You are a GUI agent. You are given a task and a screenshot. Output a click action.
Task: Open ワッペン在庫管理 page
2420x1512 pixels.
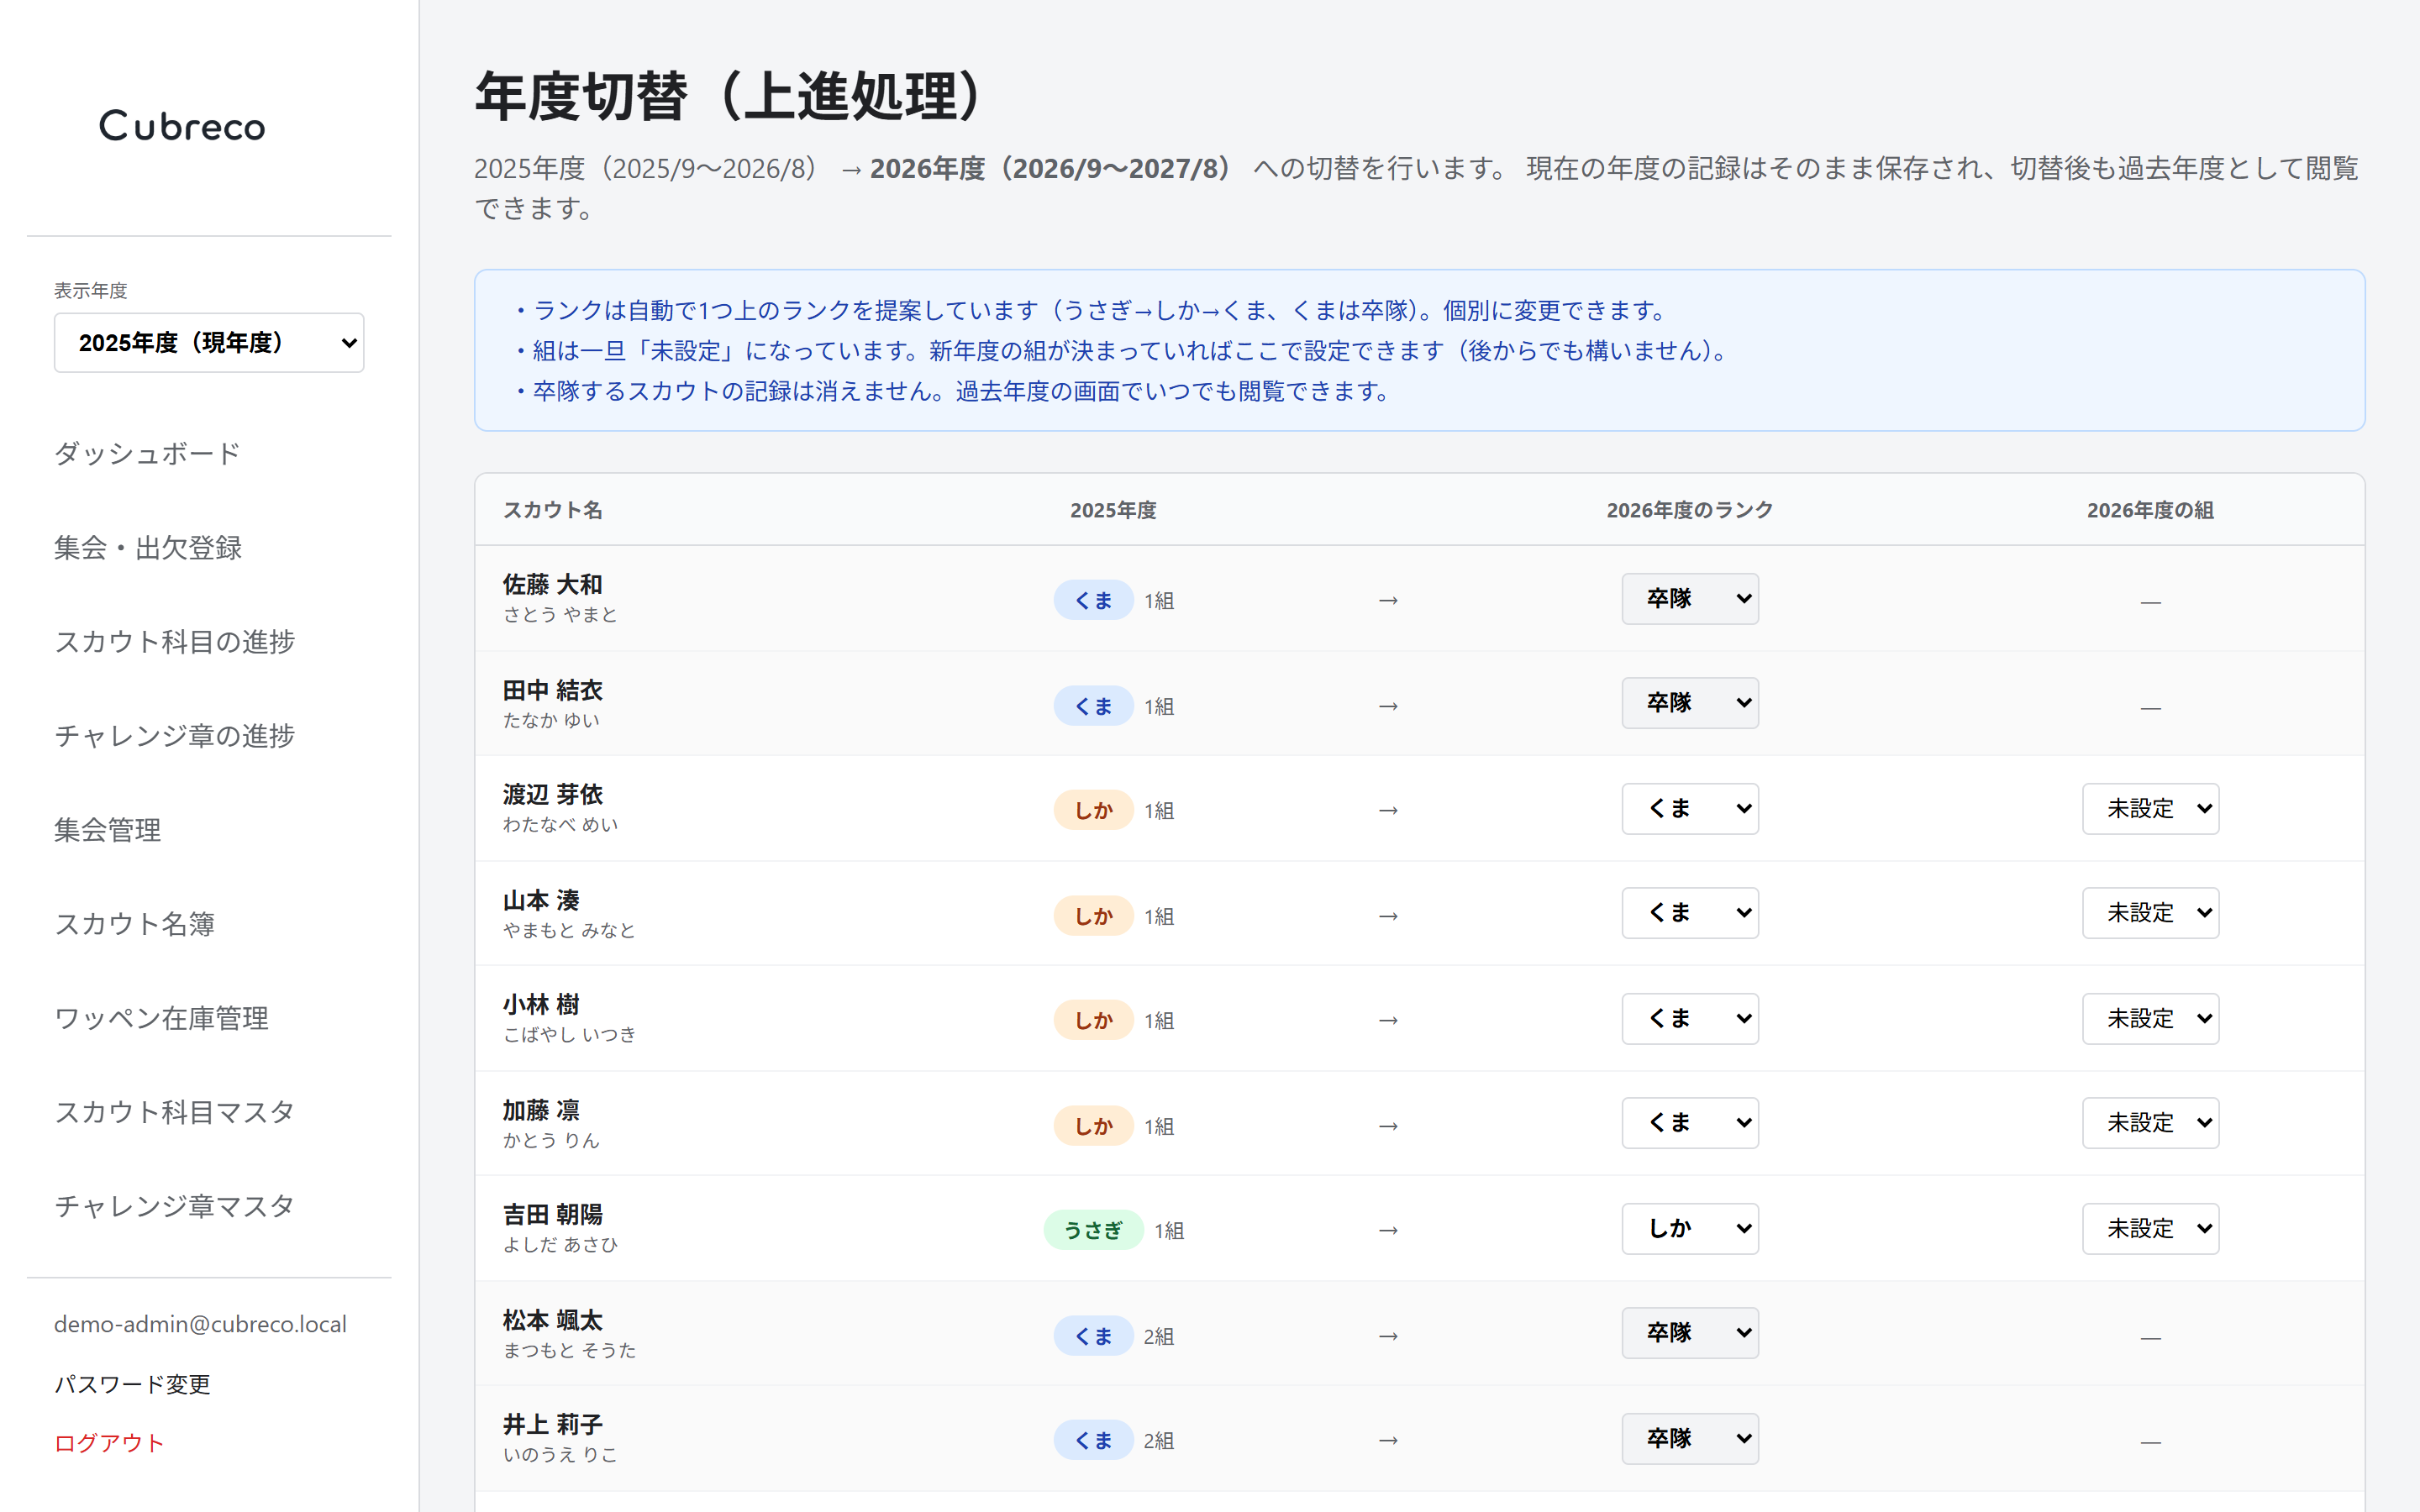coord(161,1018)
